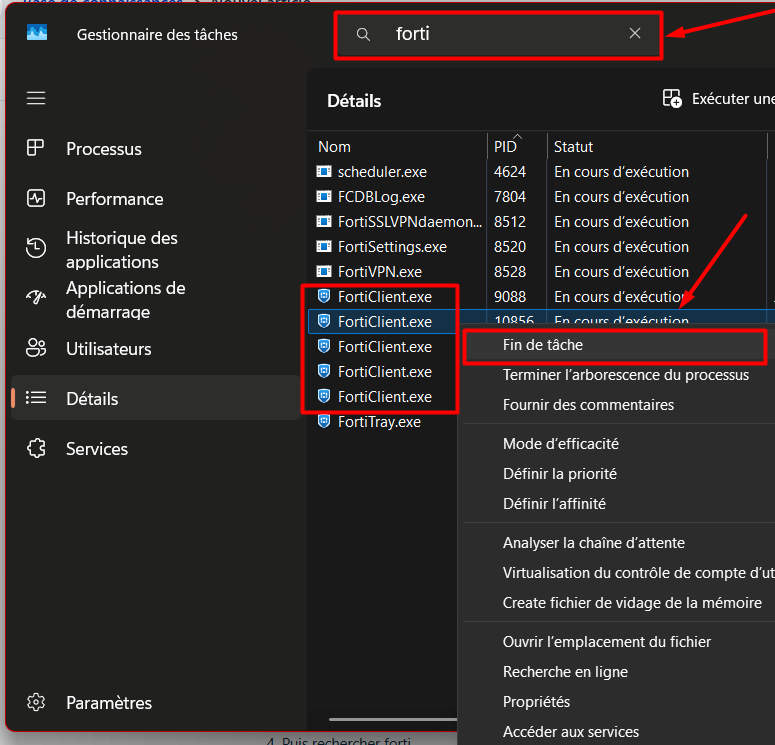The image size is (775, 745).
Task: Click PID value 7804
Action: point(510,197)
